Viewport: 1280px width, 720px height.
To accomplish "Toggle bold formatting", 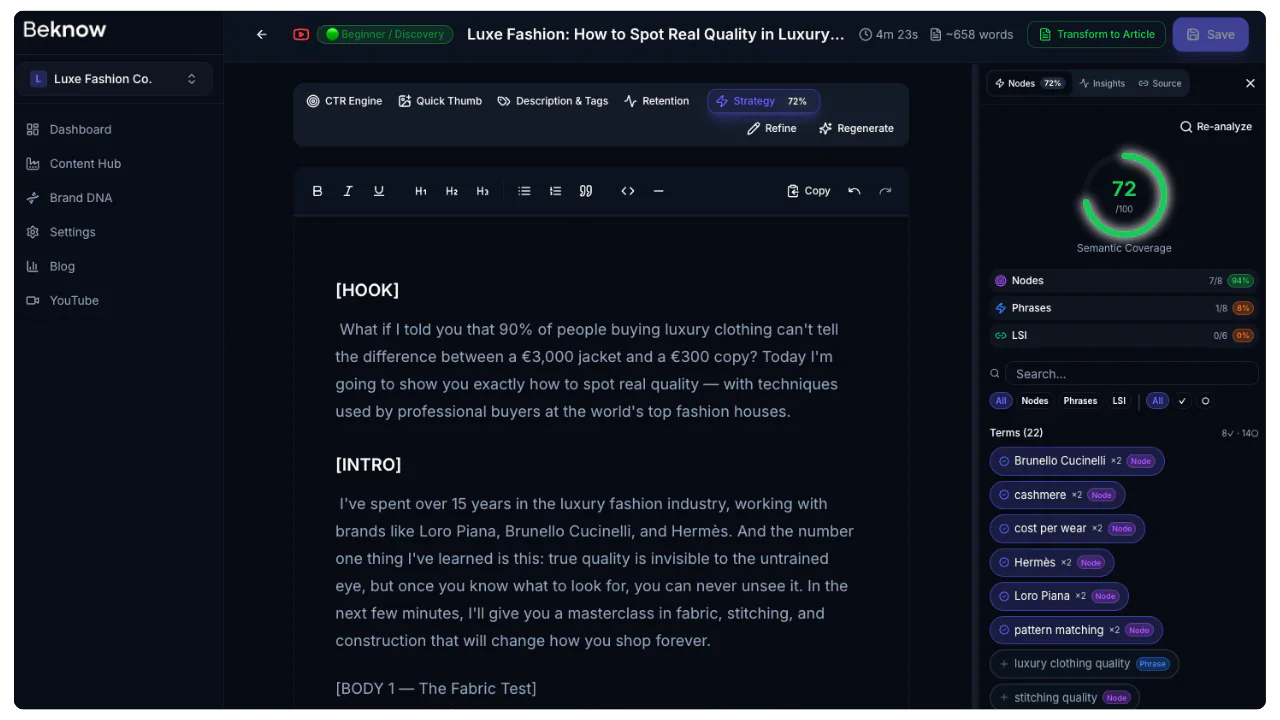I will tap(317, 190).
